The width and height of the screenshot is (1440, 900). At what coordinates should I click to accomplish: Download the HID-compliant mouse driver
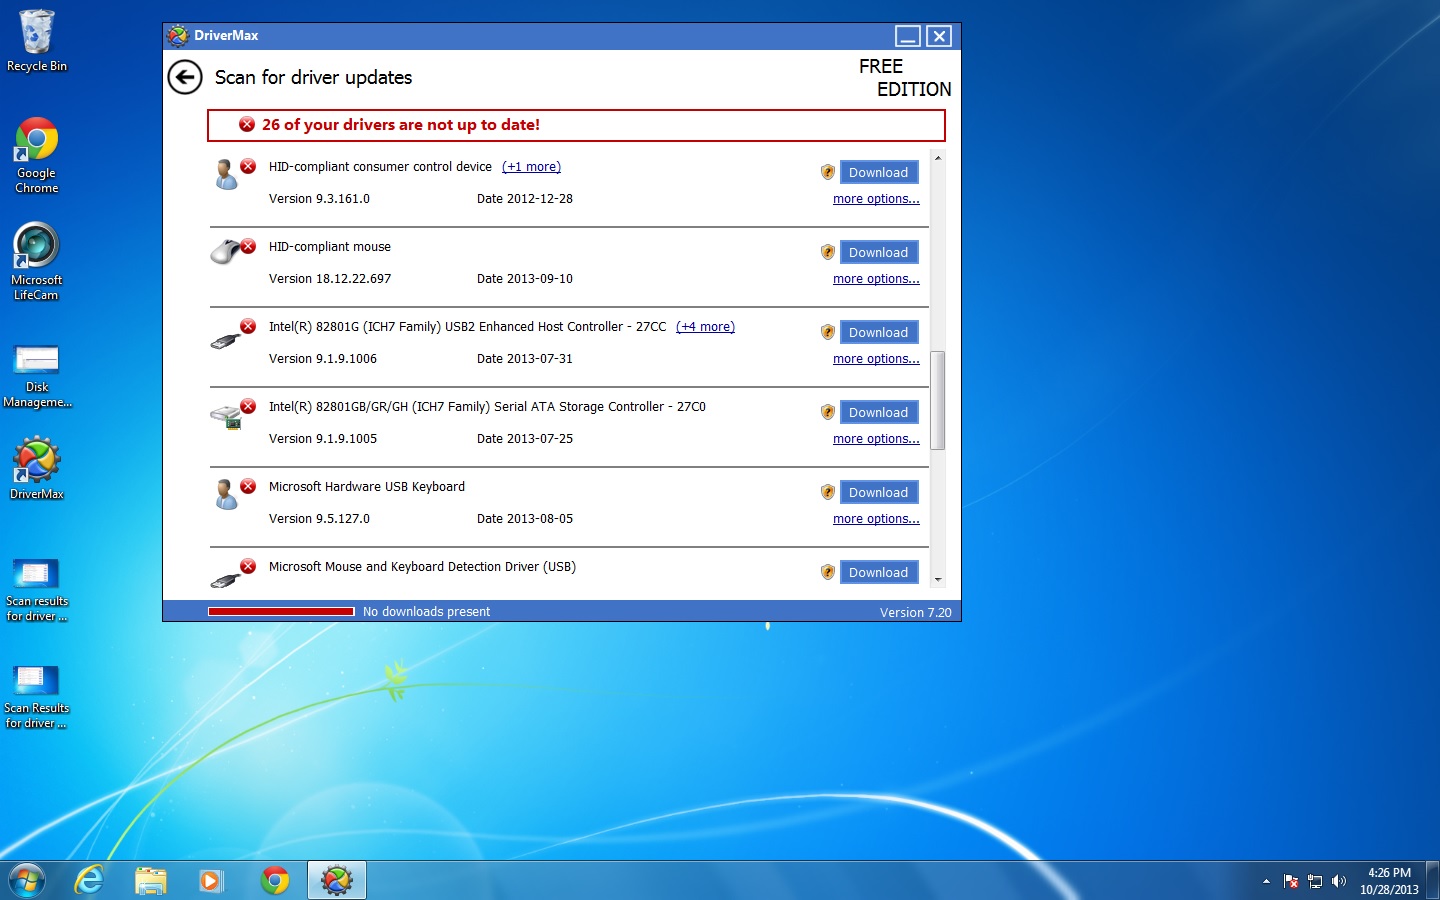coord(879,252)
